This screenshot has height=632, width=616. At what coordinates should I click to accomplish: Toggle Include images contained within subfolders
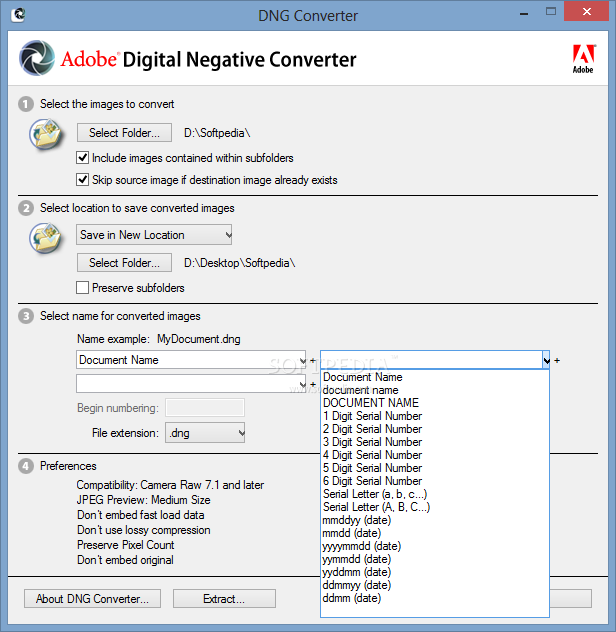(83, 158)
